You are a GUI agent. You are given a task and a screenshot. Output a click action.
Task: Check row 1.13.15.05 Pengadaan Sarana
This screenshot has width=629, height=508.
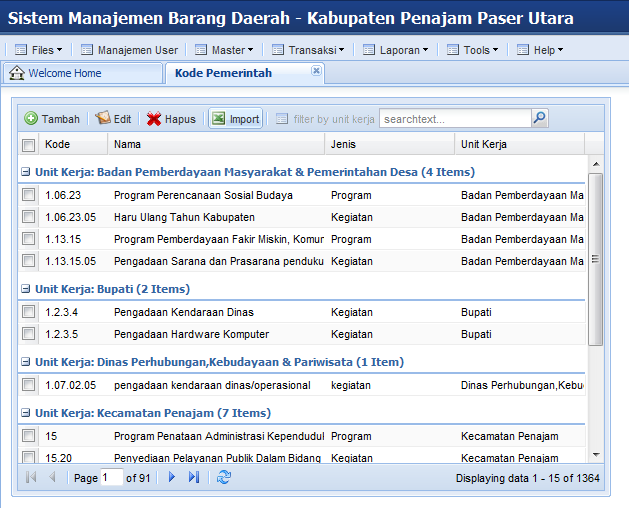(28, 261)
